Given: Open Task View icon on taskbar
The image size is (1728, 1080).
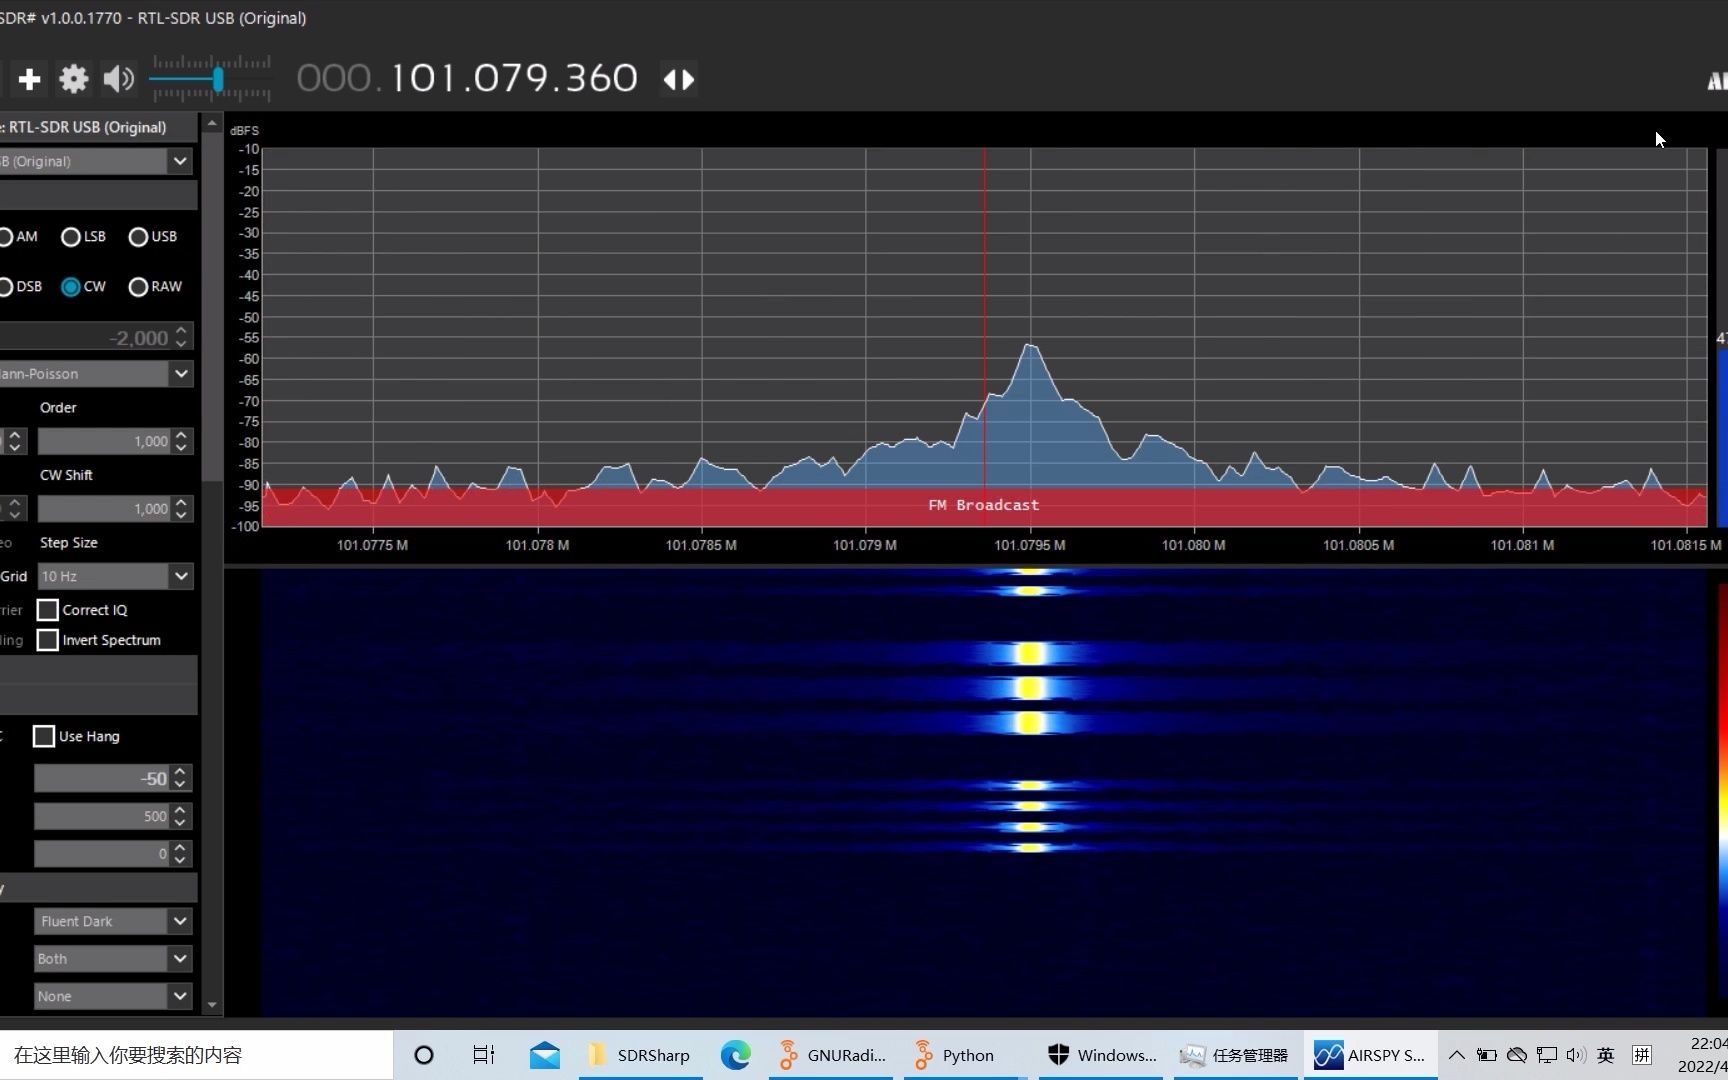Looking at the screenshot, I should pyautogui.click(x=484, y=1055).
